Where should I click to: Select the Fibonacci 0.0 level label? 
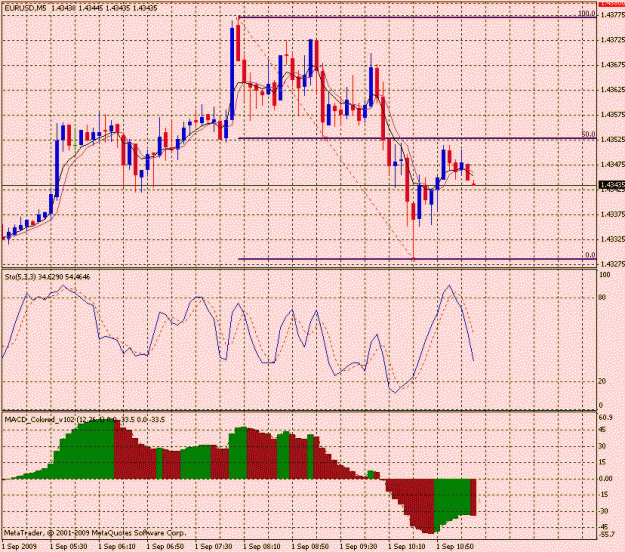click(590, 255)
